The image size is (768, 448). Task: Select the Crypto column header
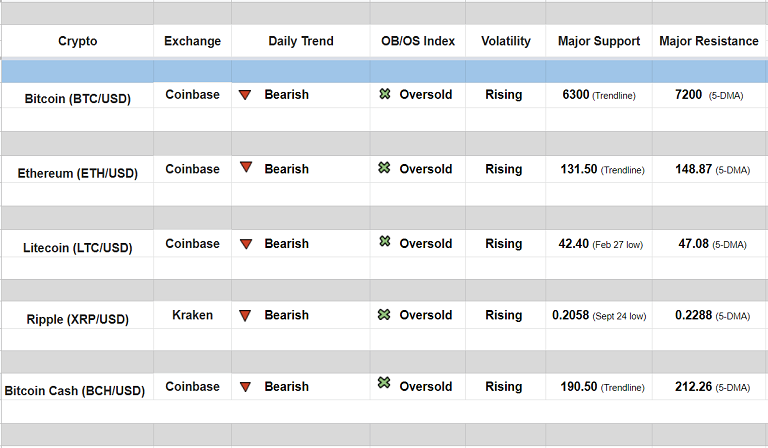click(x=78, y=41)
